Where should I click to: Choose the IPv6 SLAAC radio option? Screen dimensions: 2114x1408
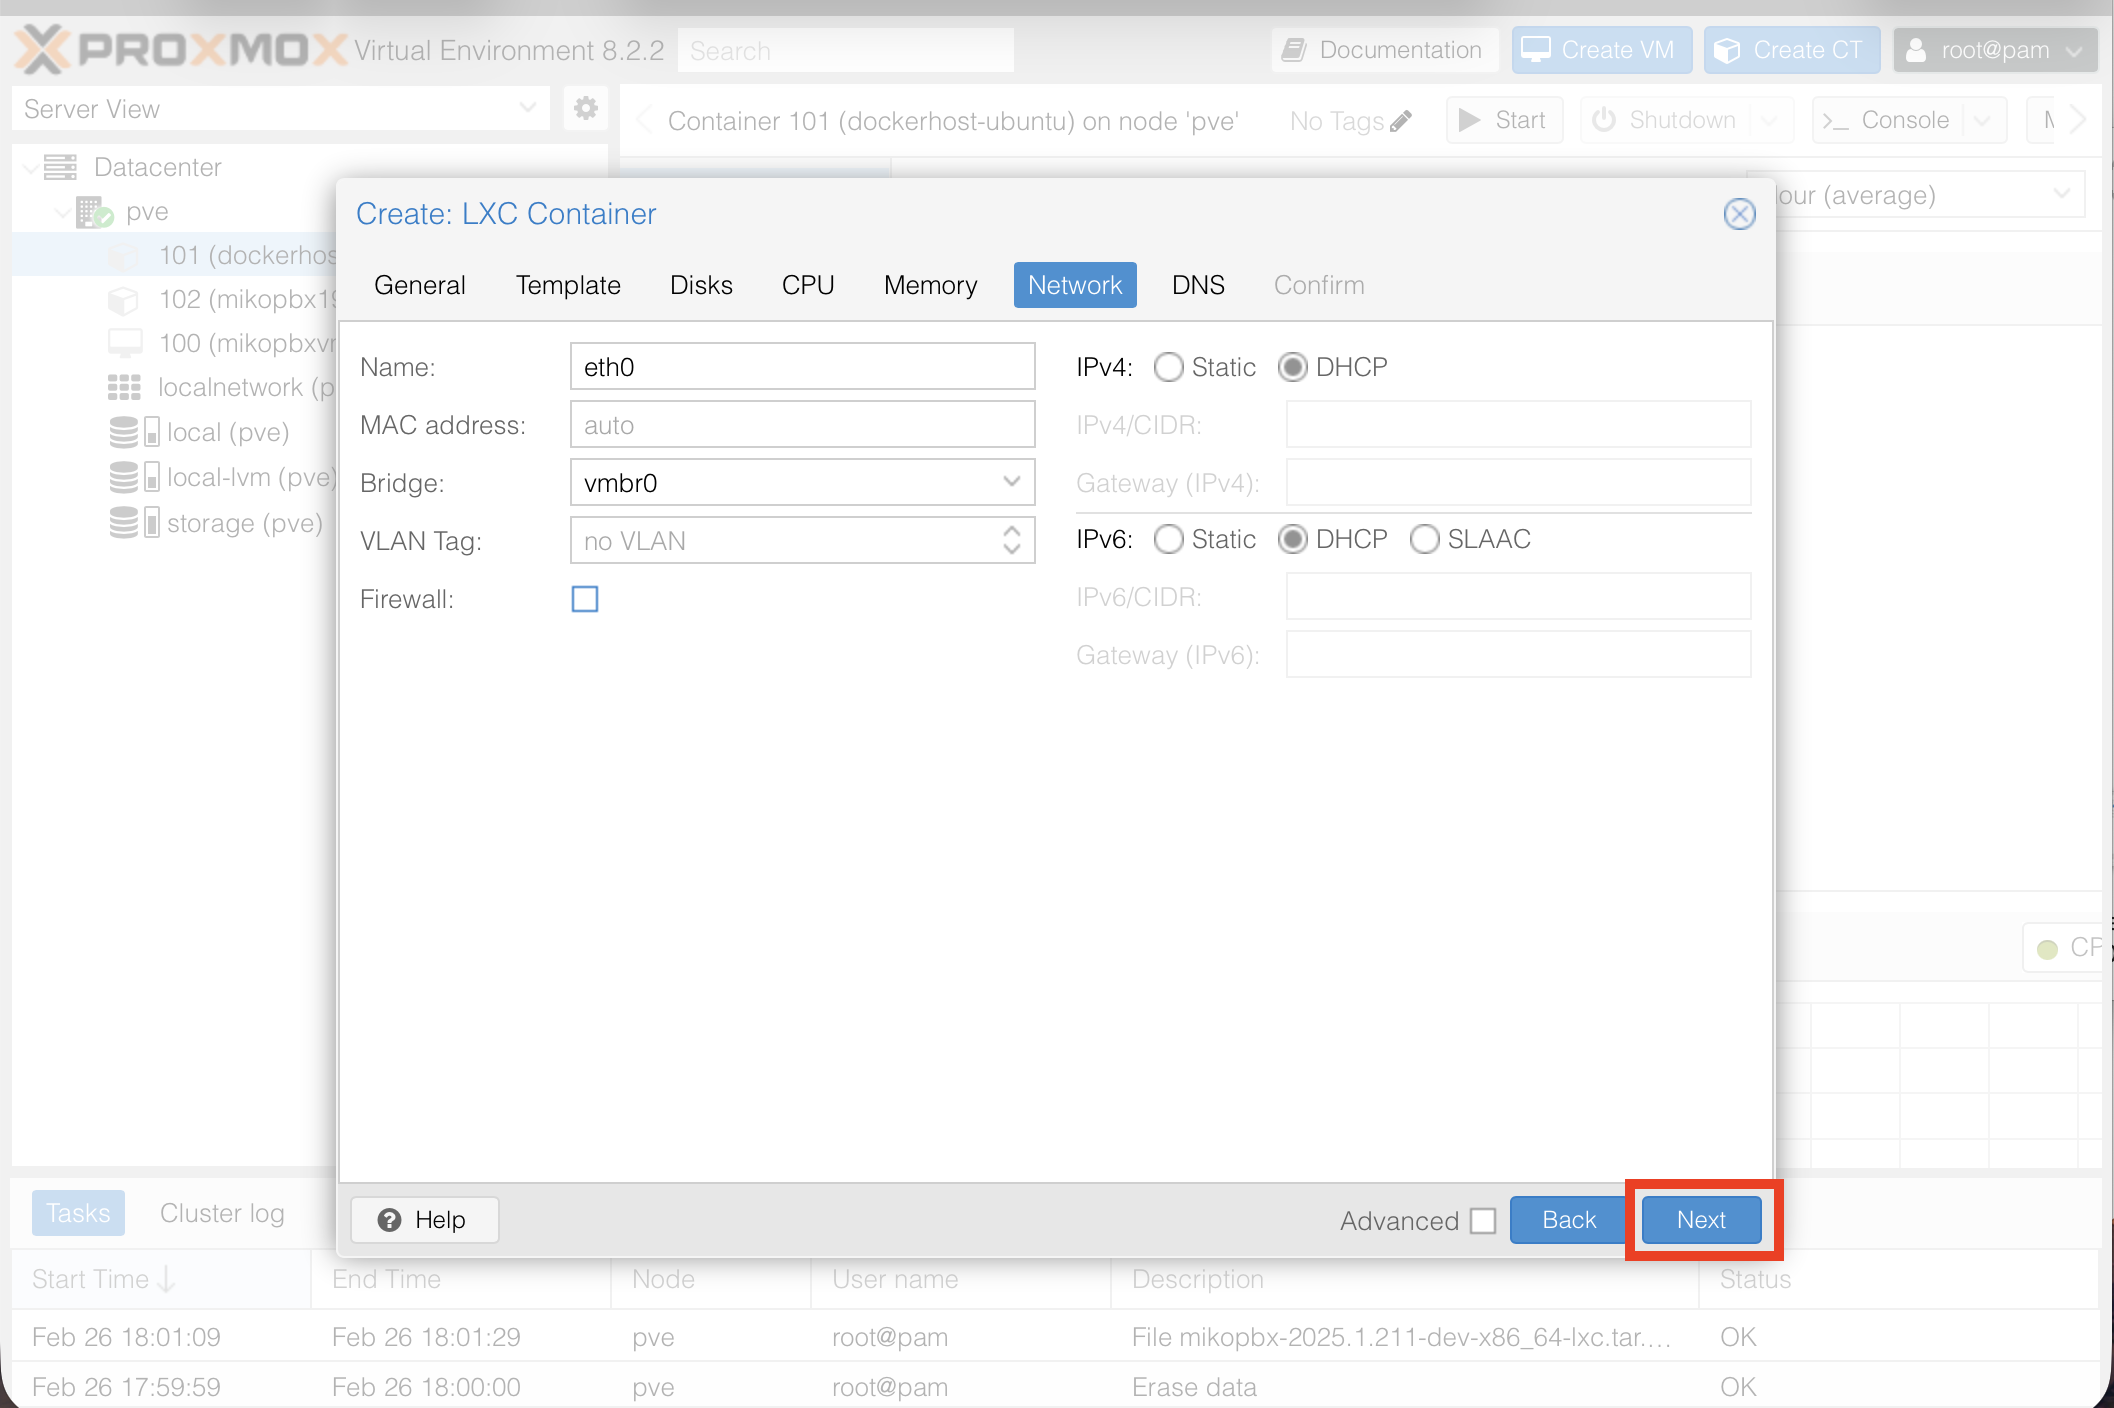pyautogui.click(x=1424, y=539)
